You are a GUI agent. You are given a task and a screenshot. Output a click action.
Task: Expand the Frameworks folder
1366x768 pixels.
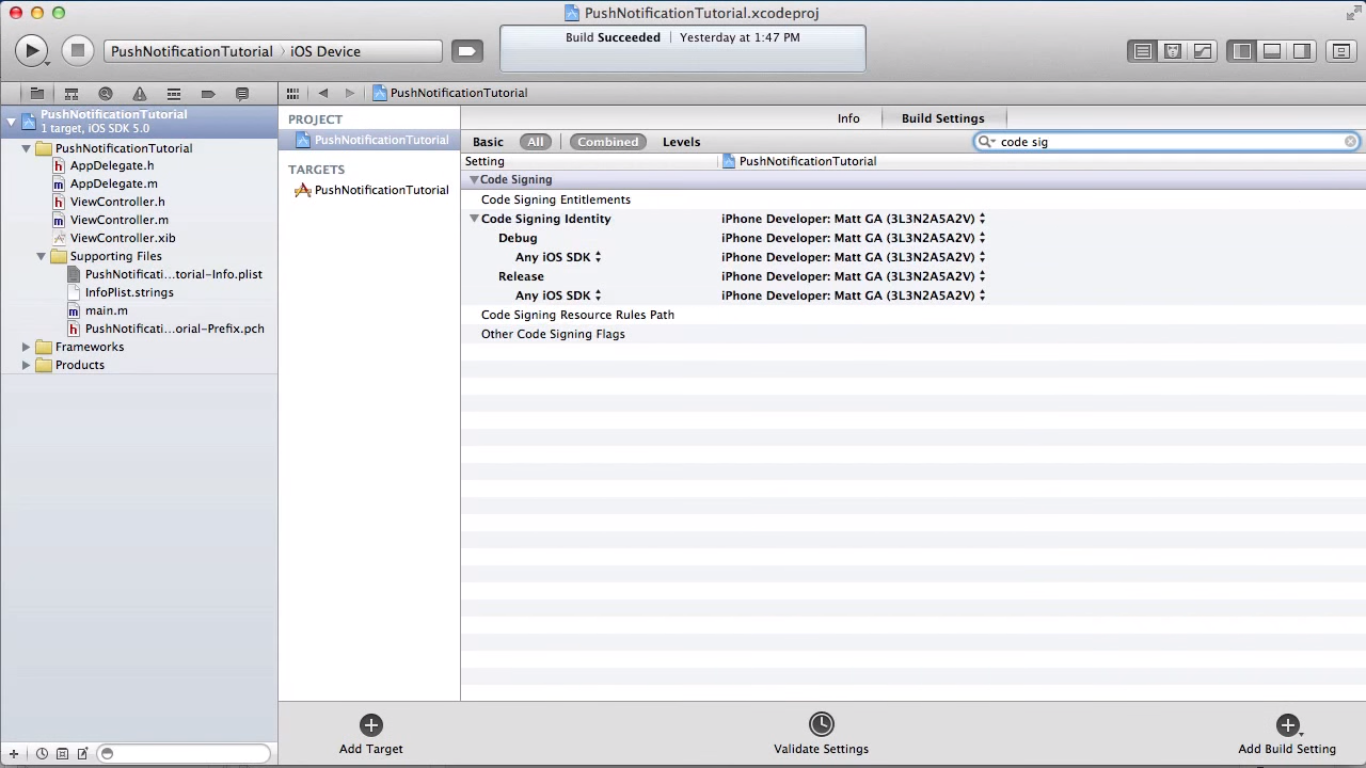[26, 347]
